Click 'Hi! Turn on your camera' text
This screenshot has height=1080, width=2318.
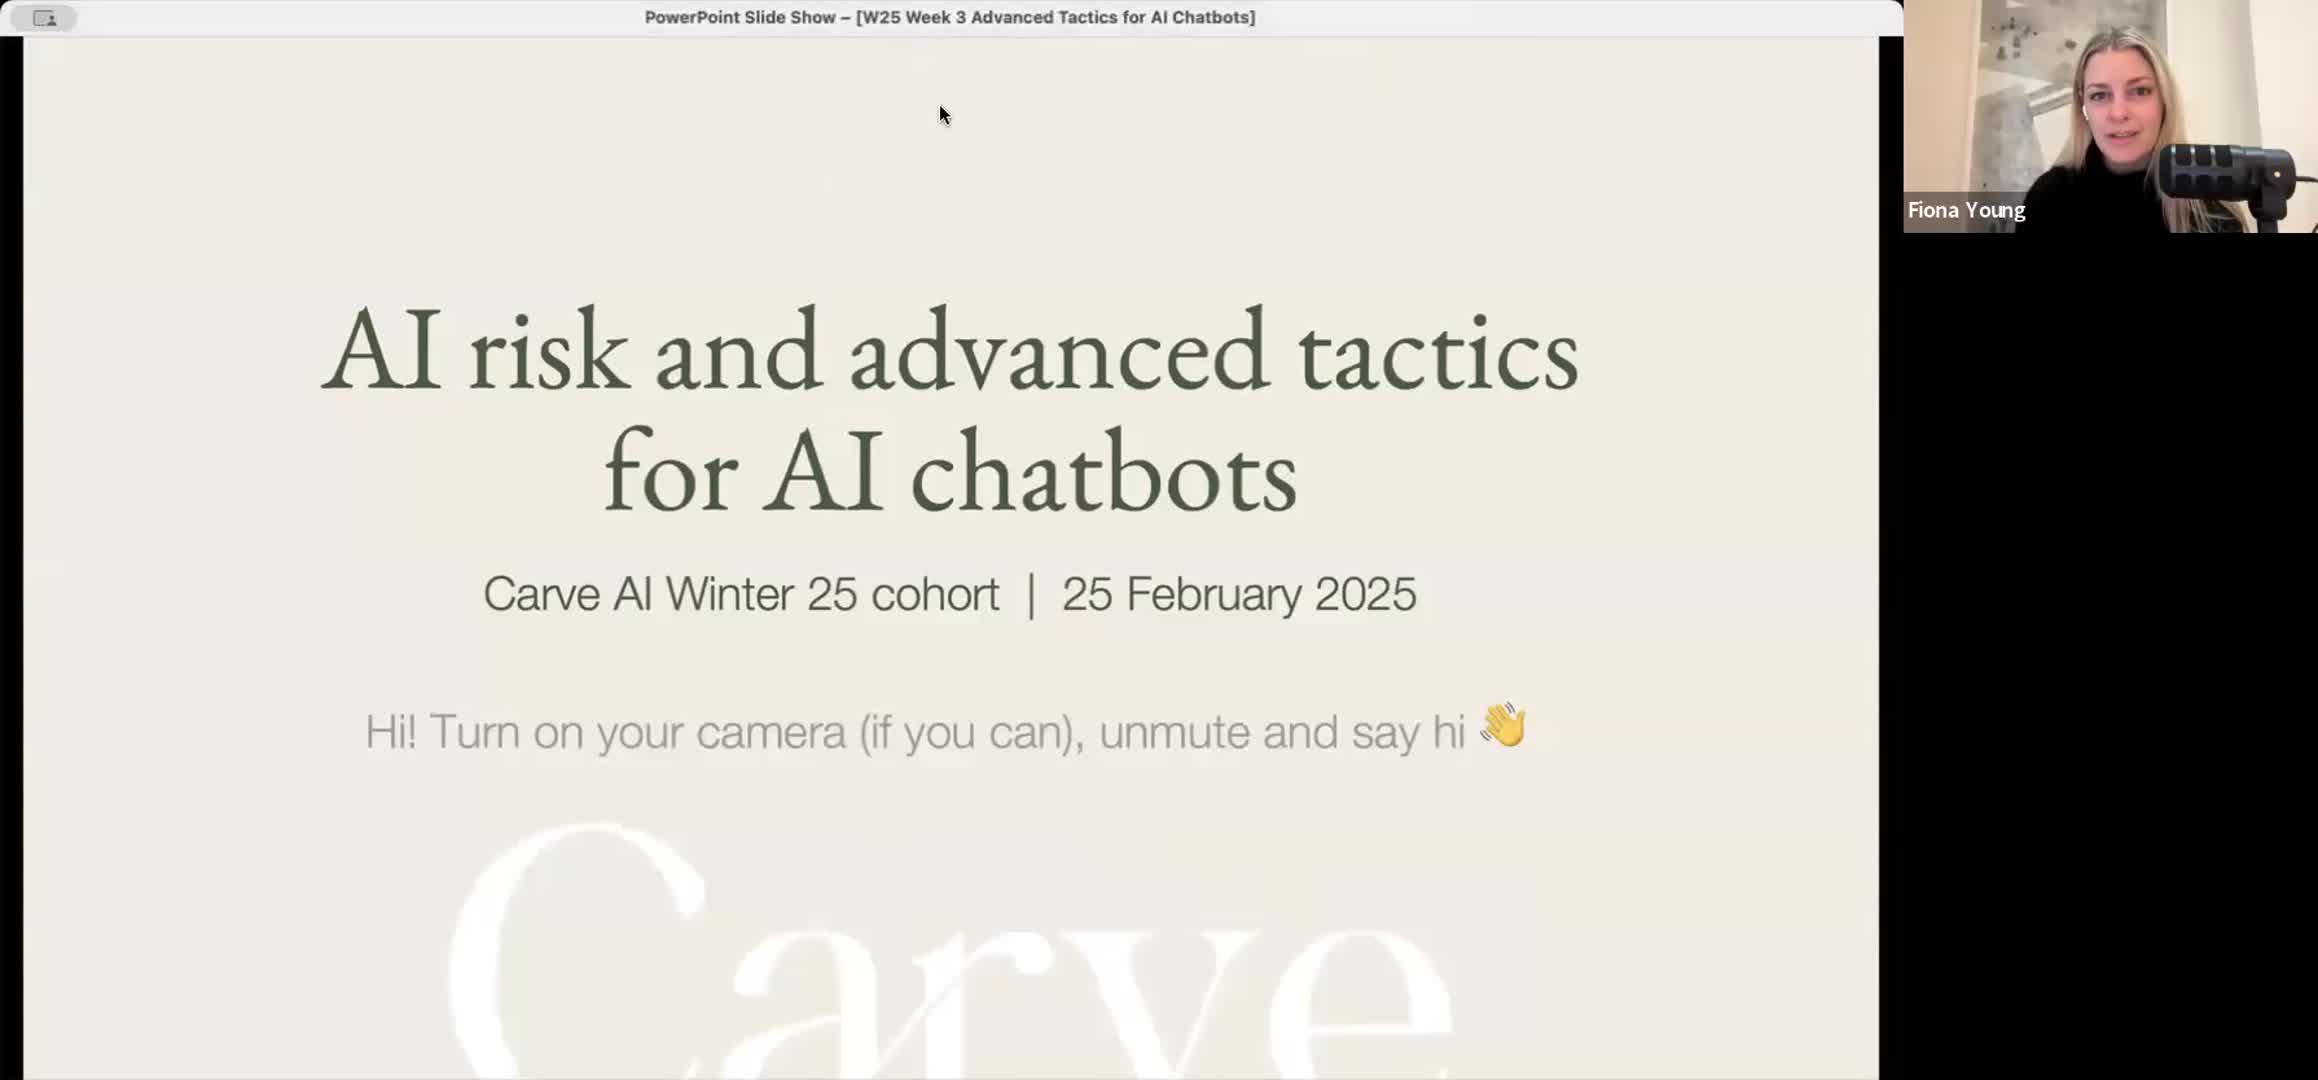pos(604,732)
